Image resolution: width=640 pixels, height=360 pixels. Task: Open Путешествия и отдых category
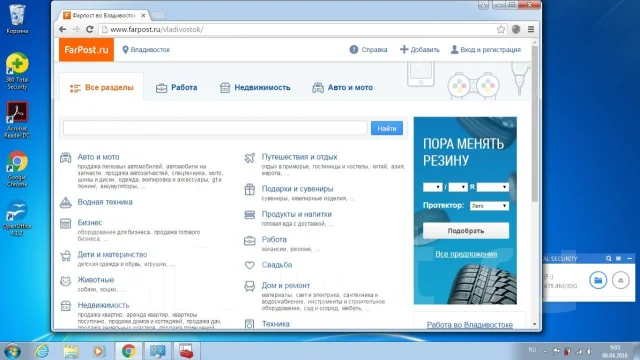tap(299, 157)
